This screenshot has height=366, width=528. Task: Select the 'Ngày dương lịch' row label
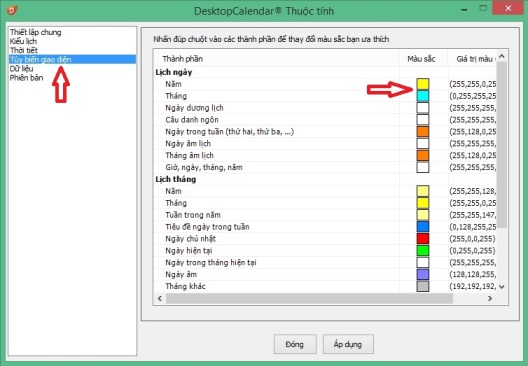(x=194, y=108)
